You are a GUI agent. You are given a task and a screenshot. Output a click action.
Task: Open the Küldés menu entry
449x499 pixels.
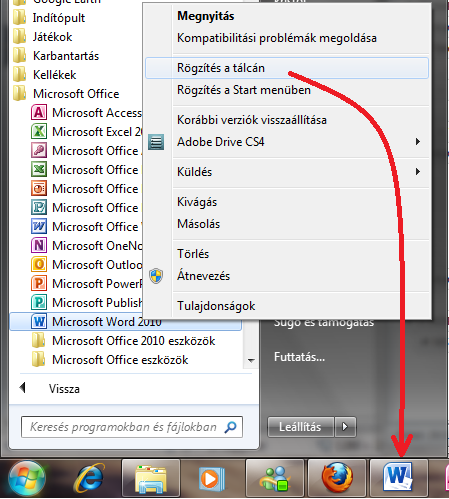click(194, 172)
